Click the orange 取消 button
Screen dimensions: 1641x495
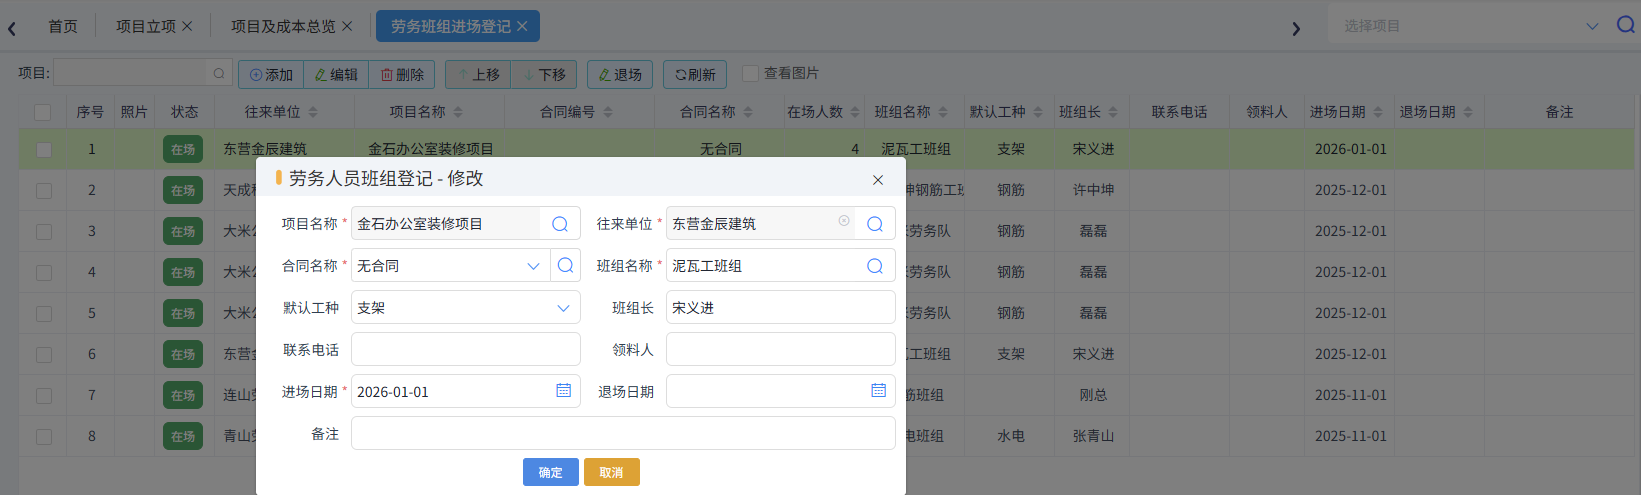coord(611,472)
